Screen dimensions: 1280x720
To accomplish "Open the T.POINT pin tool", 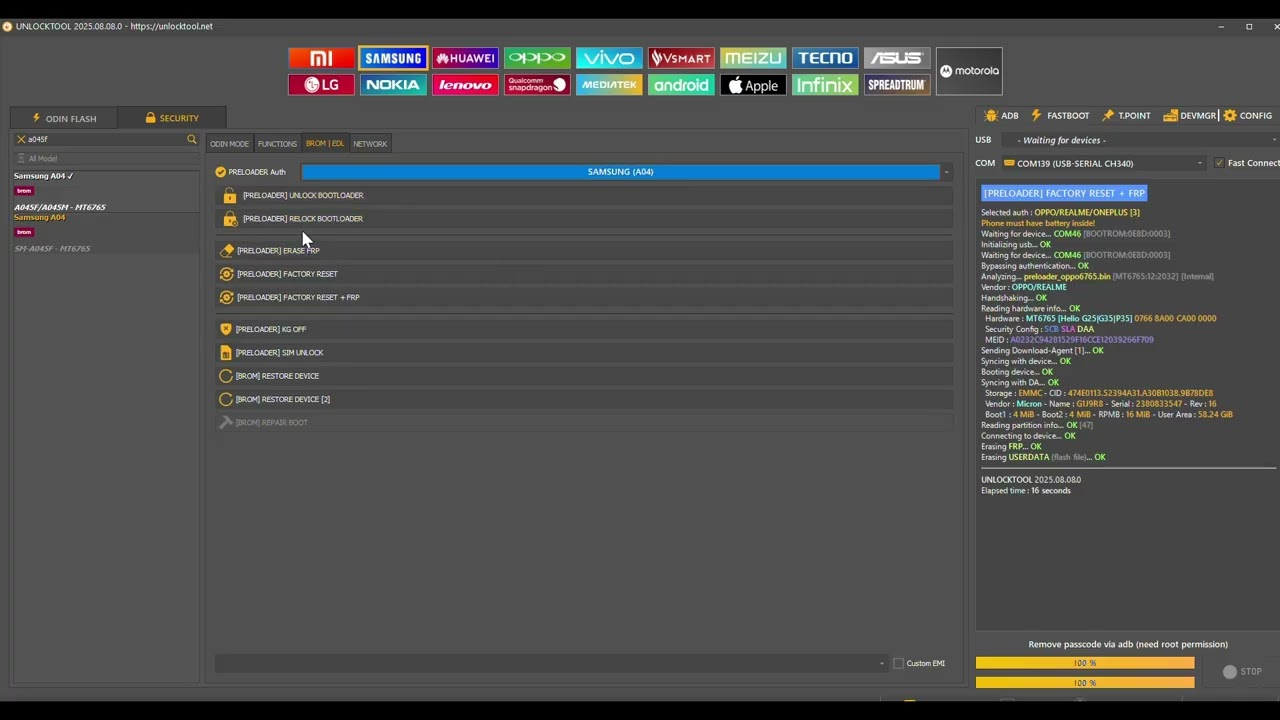I will [1126, 116].
